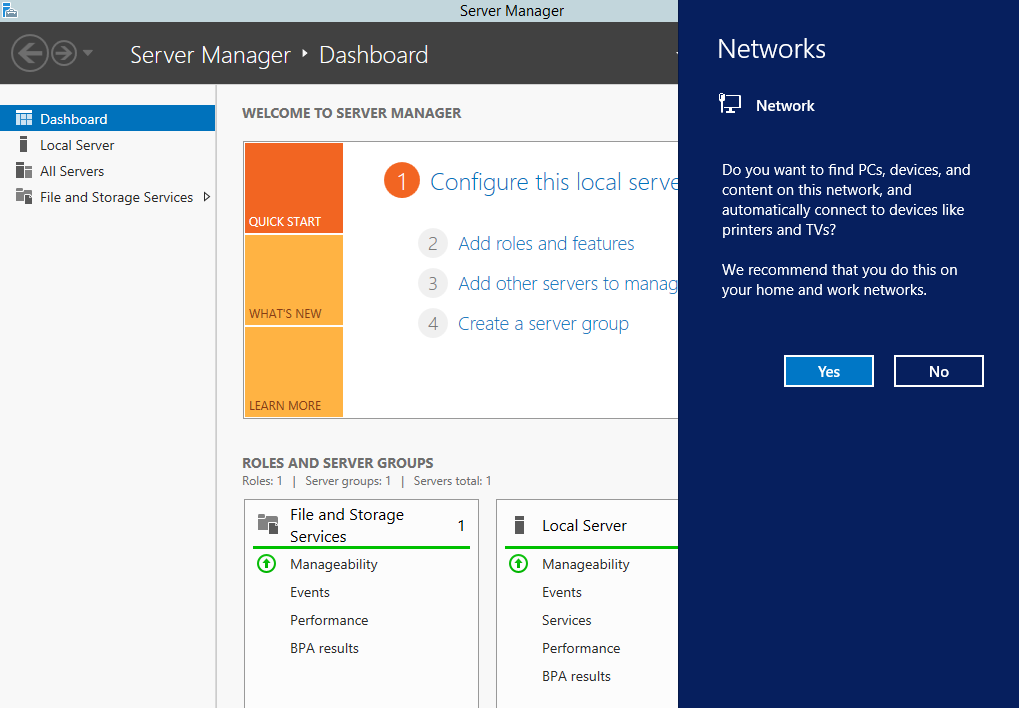Open the Local Server tile header
Viewport: 1019px width, 708px height.
pos(584,525)
